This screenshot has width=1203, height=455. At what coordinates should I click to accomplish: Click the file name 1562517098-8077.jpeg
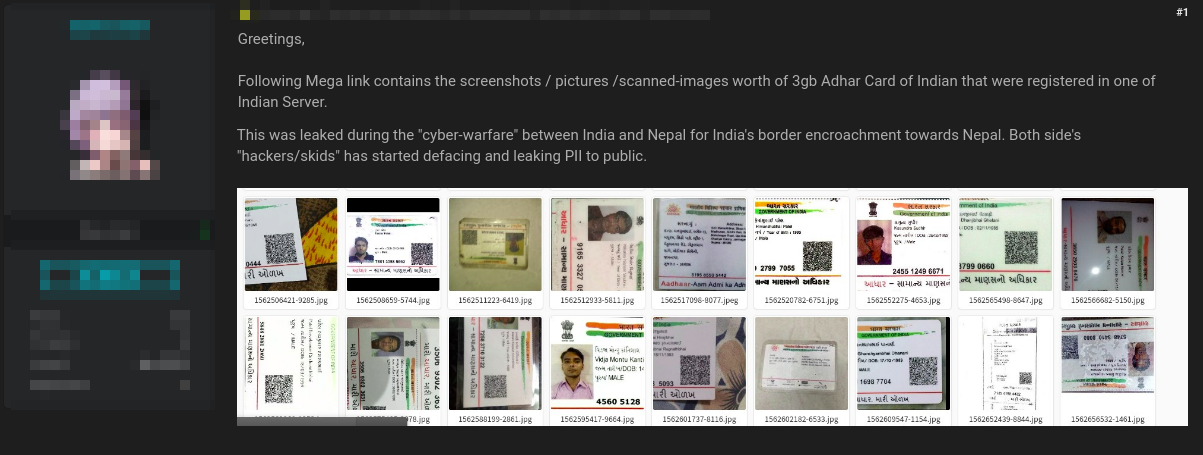click(x=699, y=300)
